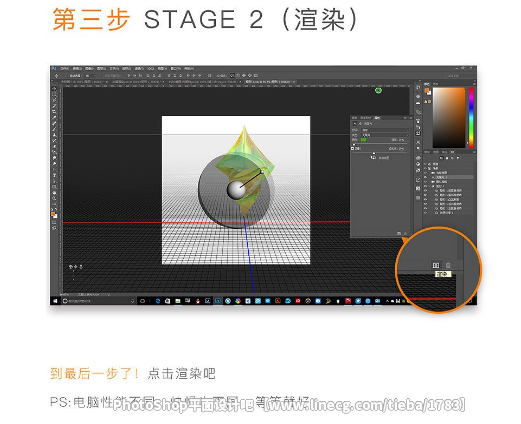The height and width of the screenshot is (424, 521).
Task: Select the Rectangular Marquee tool
Action: [55, 94]
